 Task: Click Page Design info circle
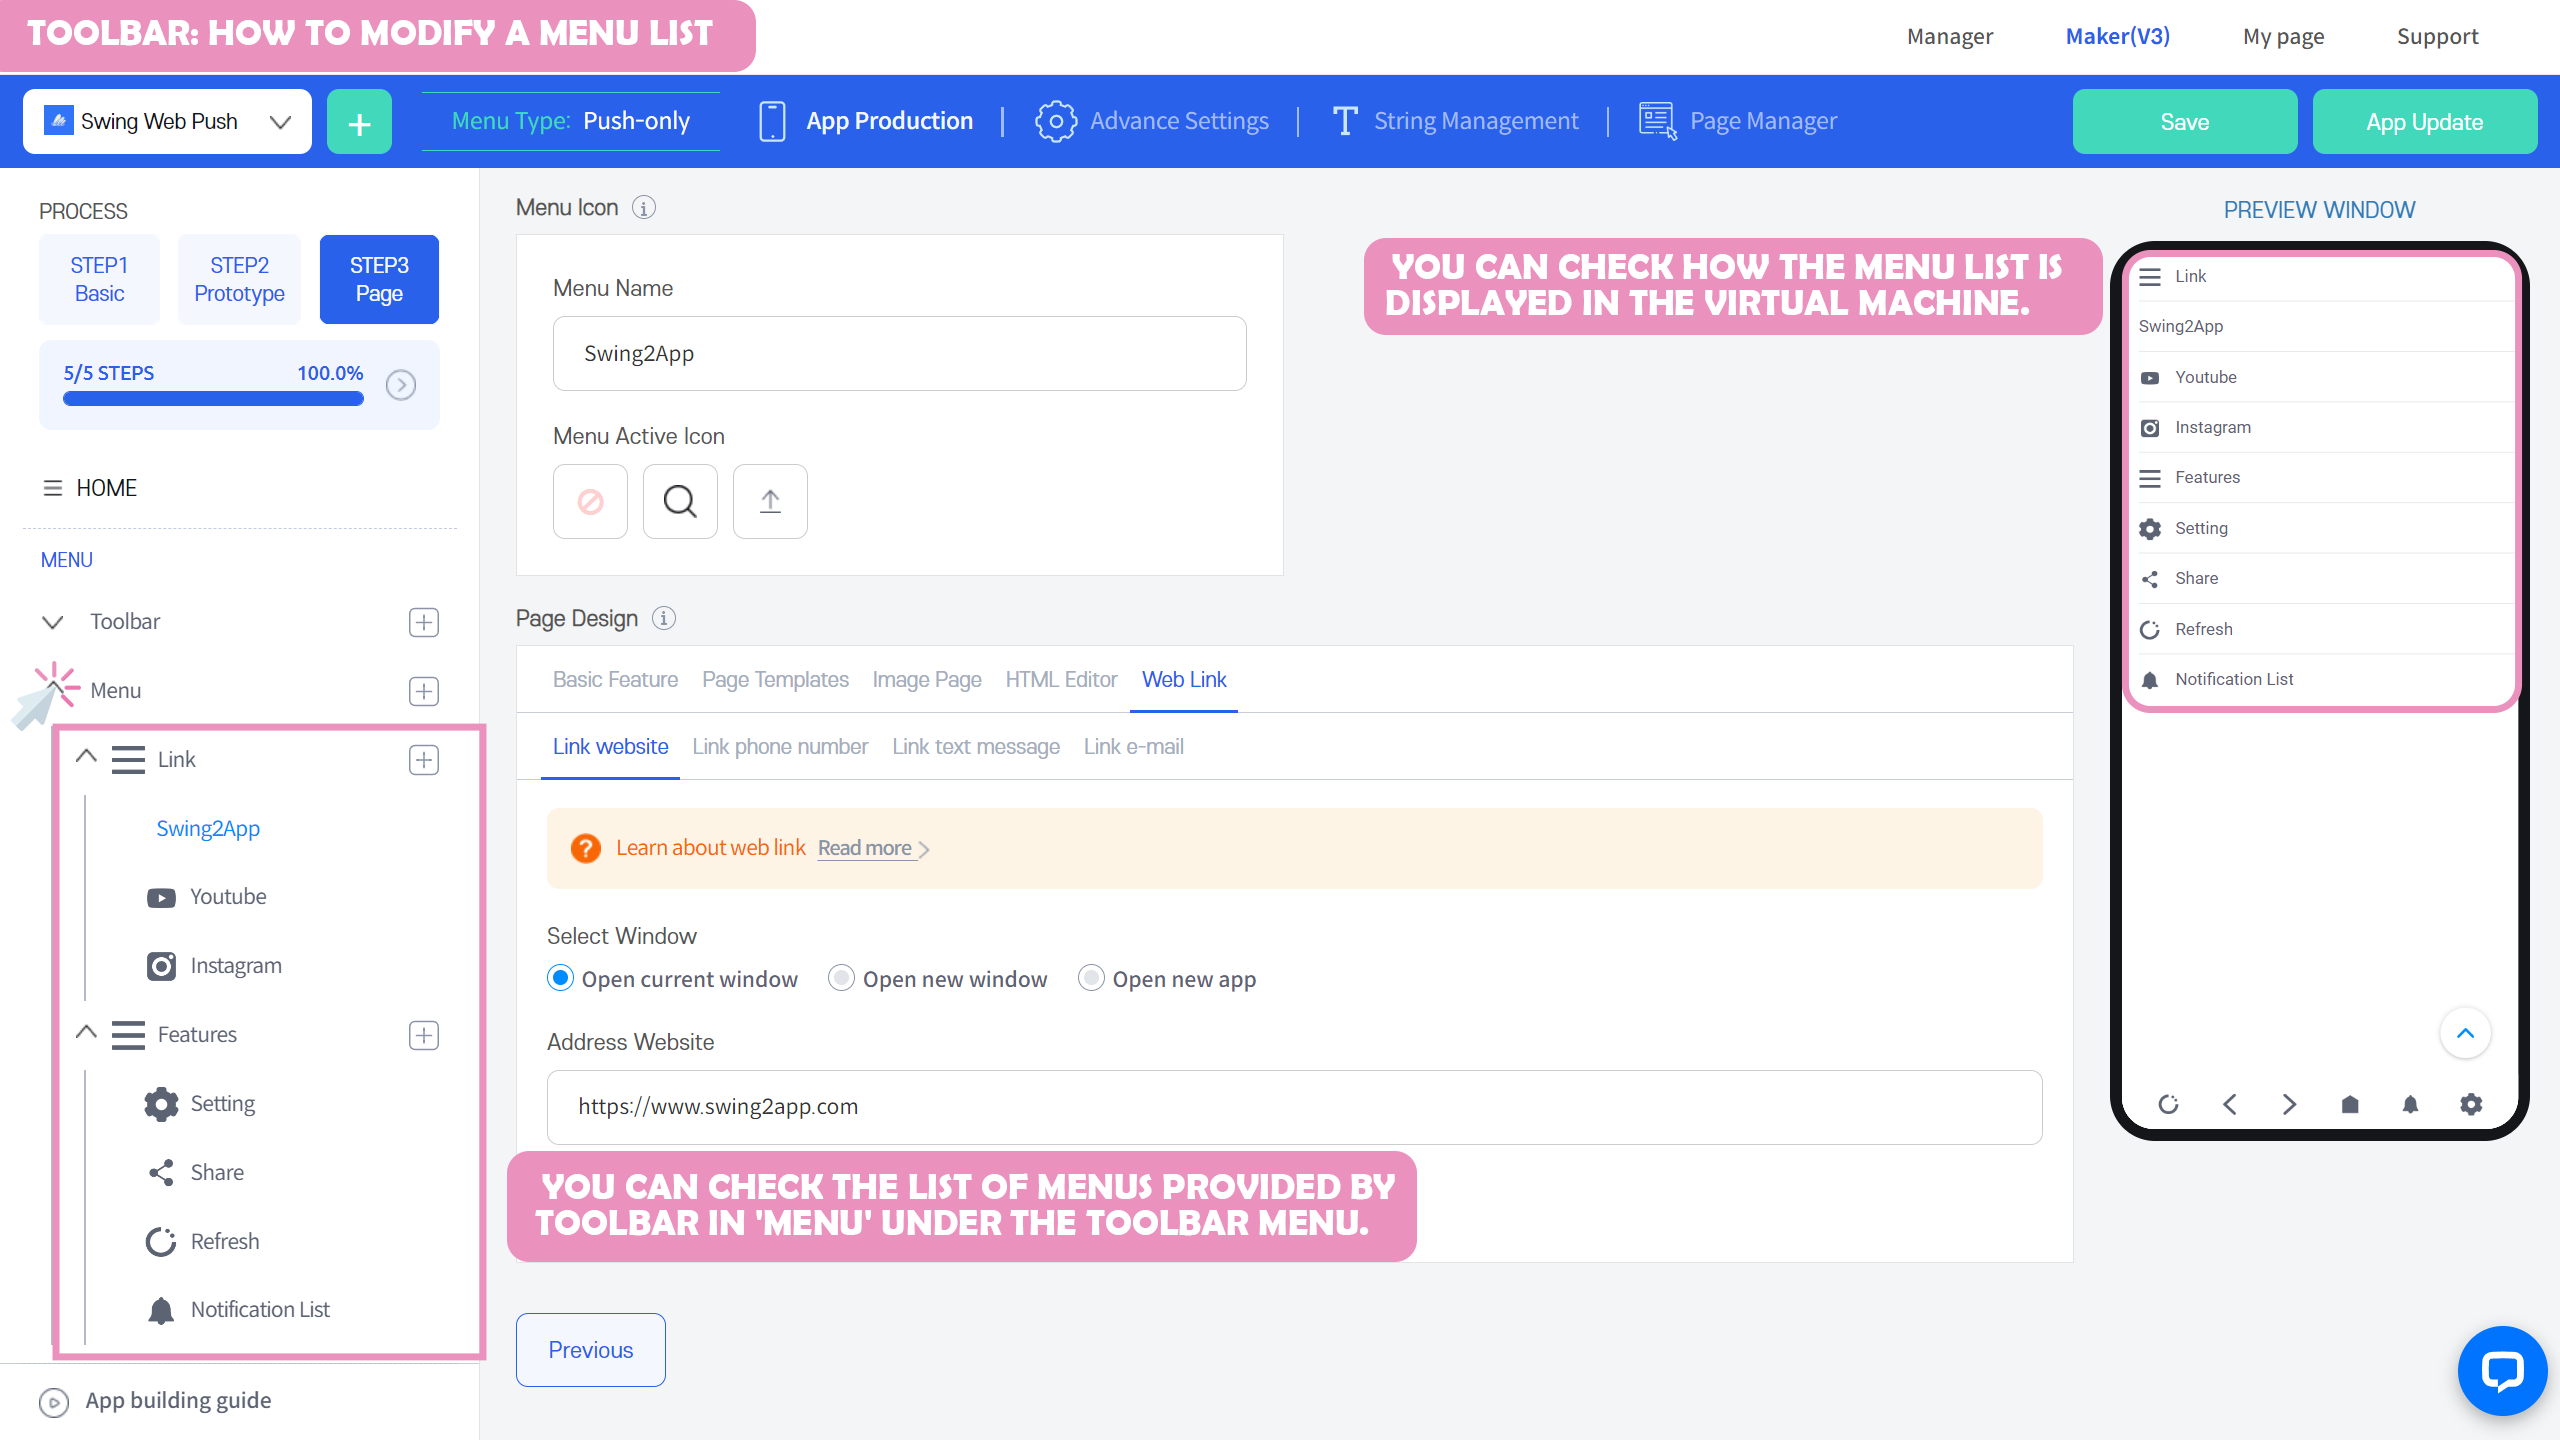(x=664, y=618)
